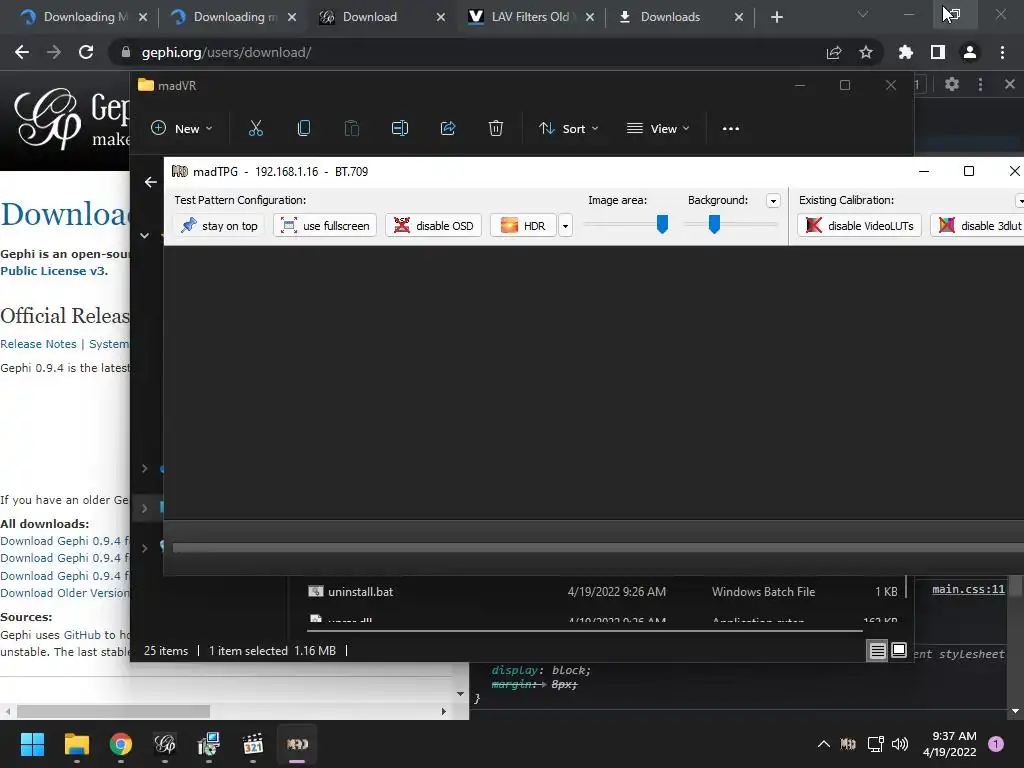1024x768 pixels.
Task: Open Chrome profile icon
Action: 970,52
